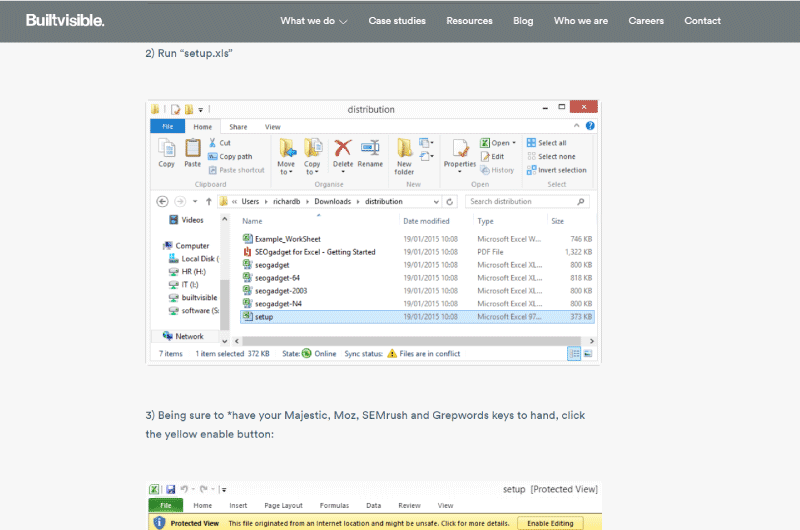Collapse the Explorer ribbon using the chevron

click(x=577, y=125)
